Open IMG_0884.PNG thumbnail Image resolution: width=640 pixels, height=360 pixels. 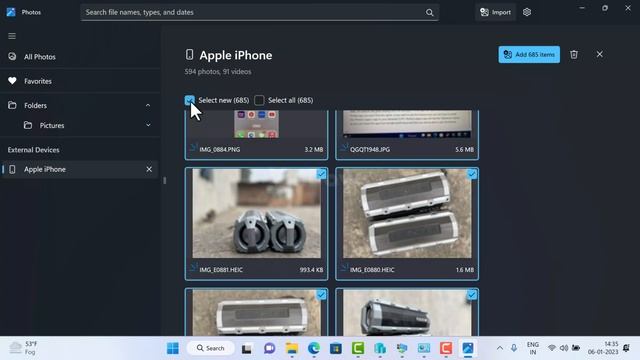(256, 124)
